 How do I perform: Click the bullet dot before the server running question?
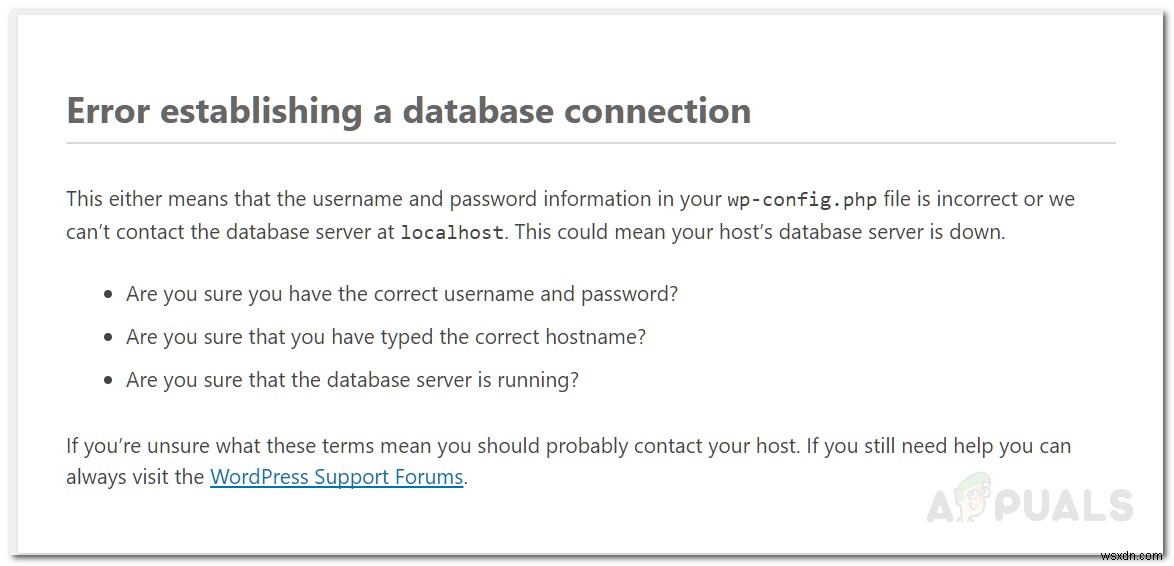tap(108, 381)
